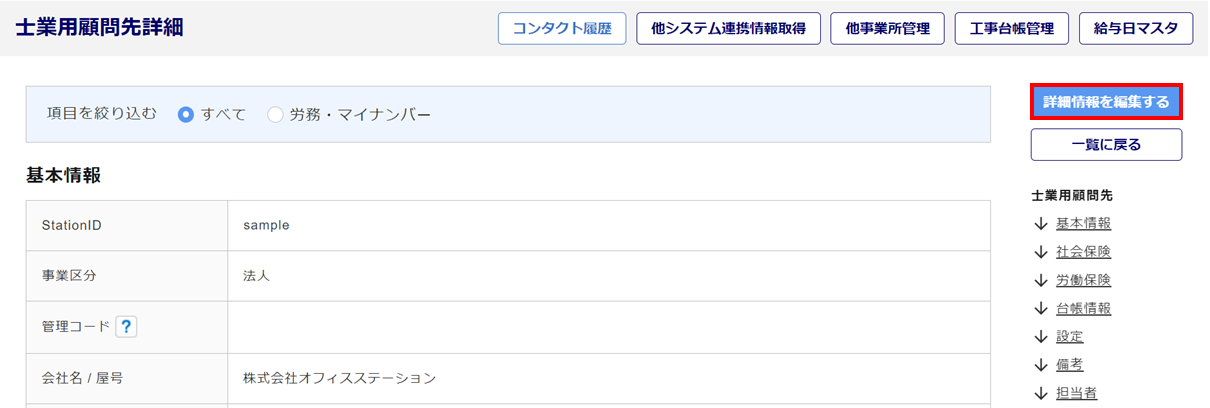Jump to 台帳情報 section link

1083,308
